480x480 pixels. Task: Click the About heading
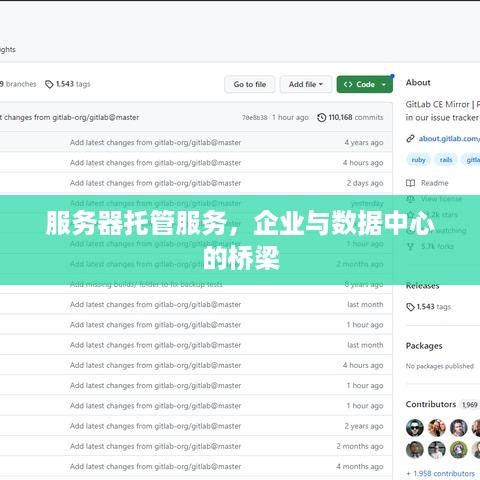coord(418,83)
